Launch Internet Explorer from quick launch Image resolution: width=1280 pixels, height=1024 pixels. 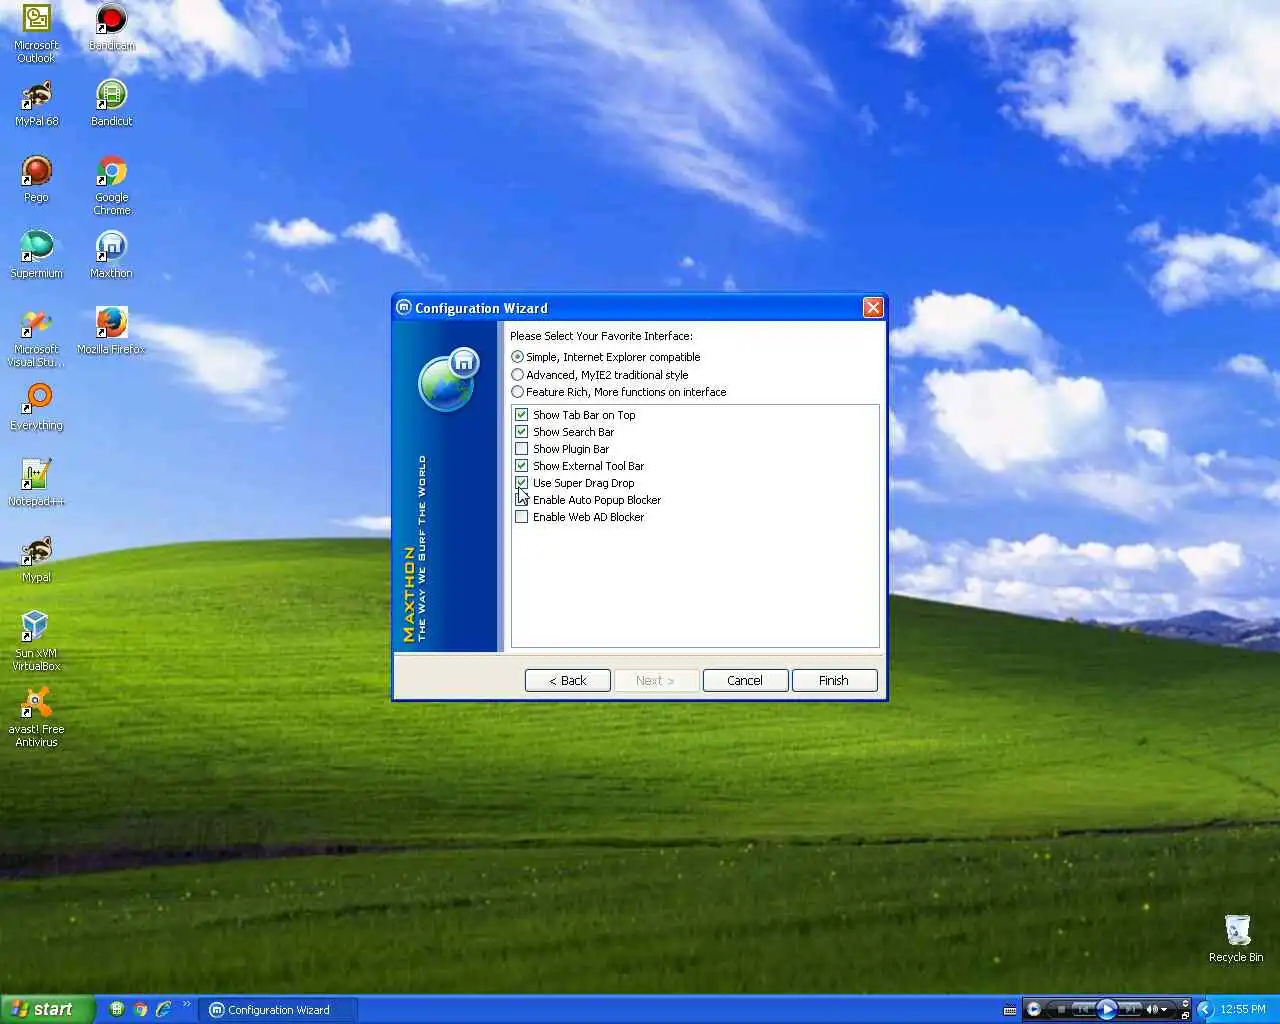click(x=164, y=1009)
